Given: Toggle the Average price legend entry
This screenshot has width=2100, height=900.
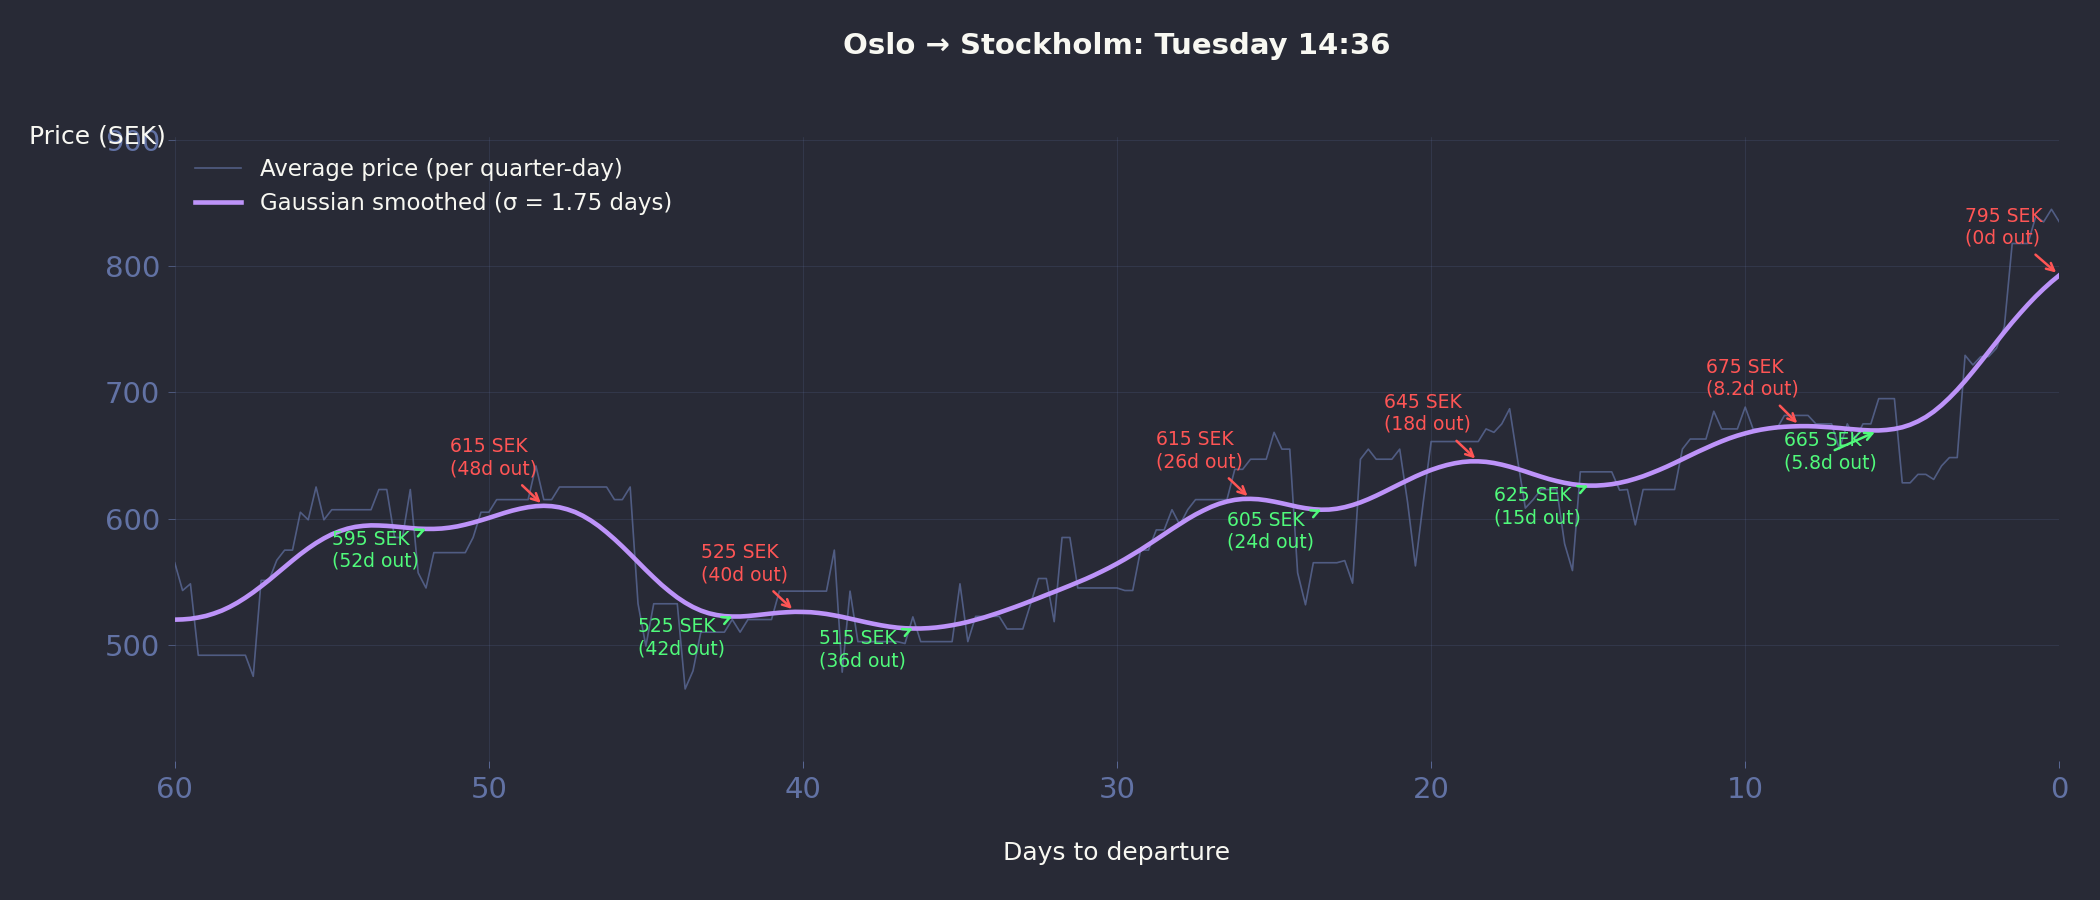Looking at the screenshot, I should [x=440, y=168].
